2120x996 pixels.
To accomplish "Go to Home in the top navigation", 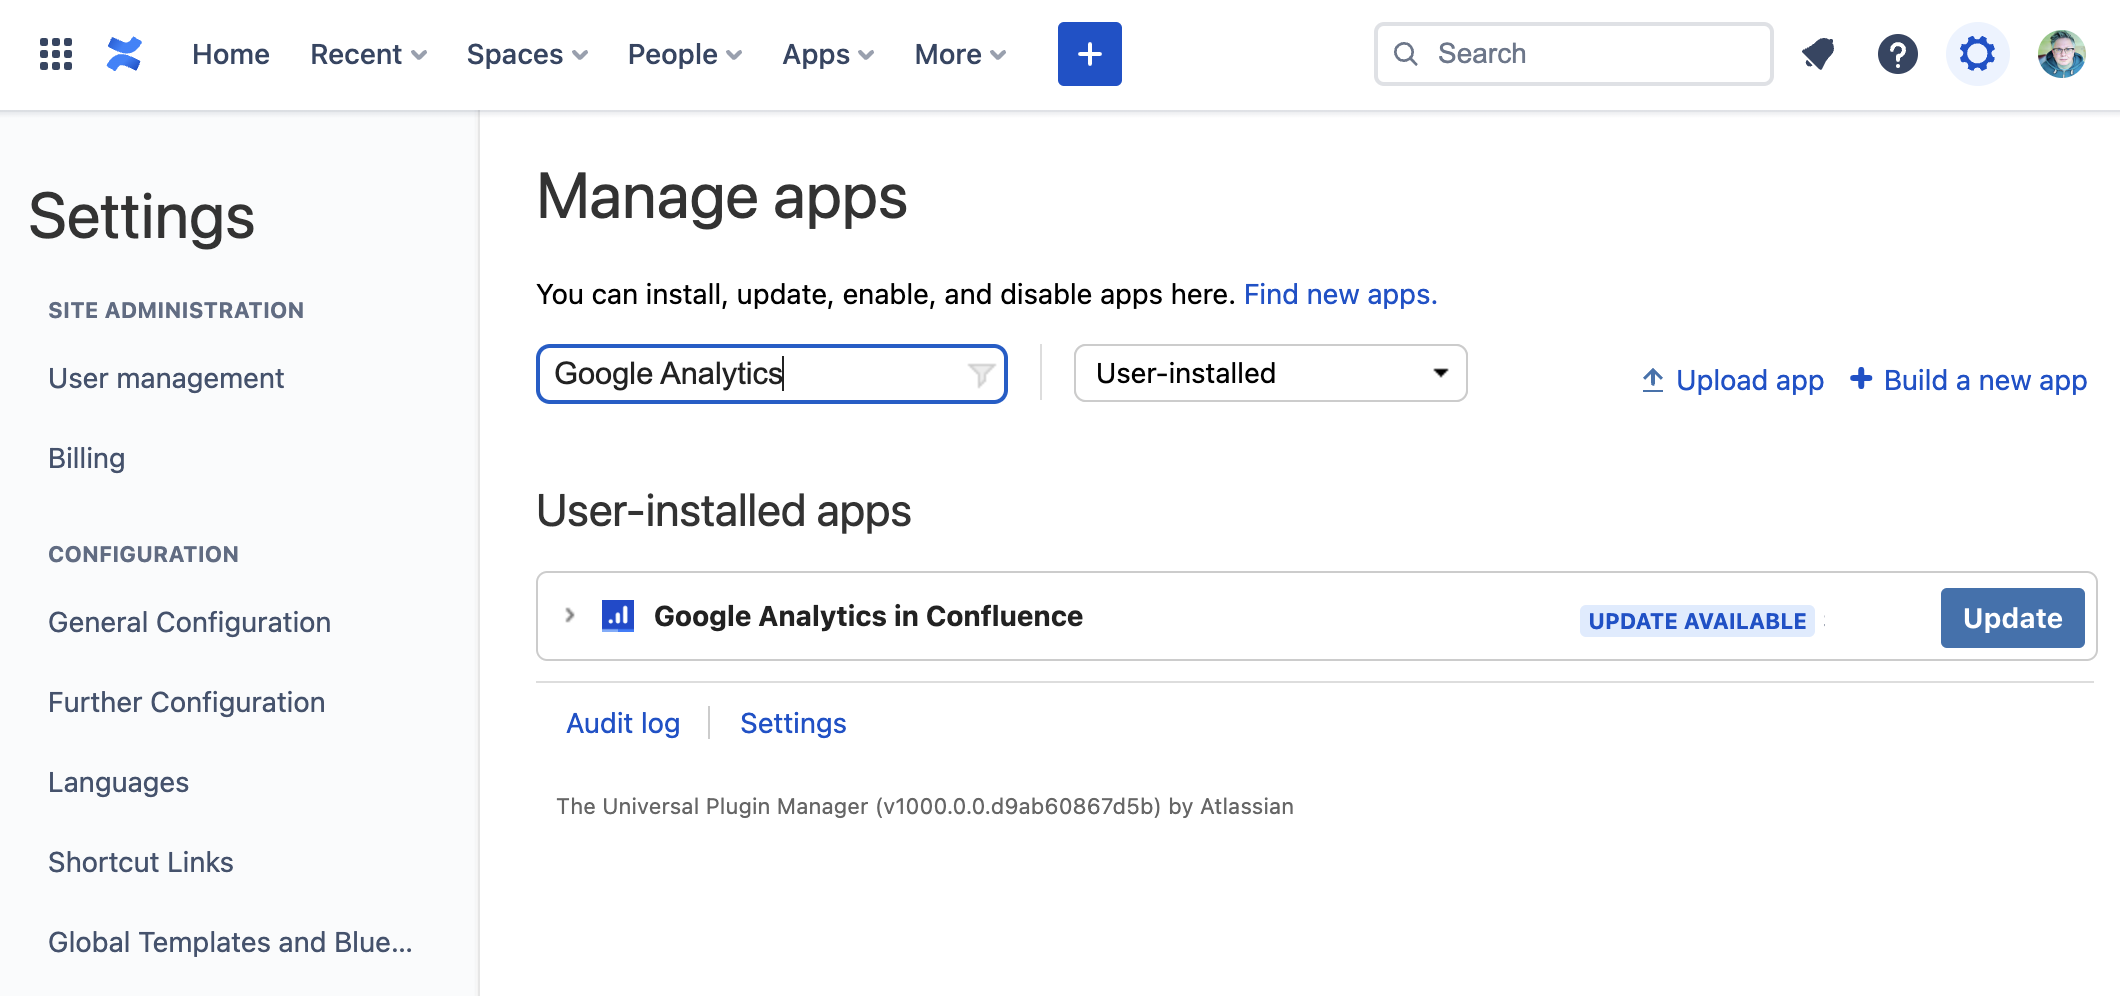I will 231,54.
